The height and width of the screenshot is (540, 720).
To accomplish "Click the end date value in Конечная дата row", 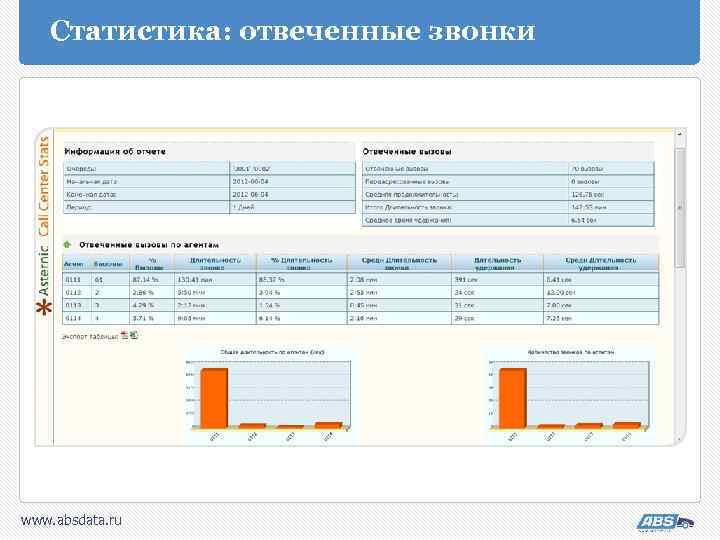I will 250,195.
